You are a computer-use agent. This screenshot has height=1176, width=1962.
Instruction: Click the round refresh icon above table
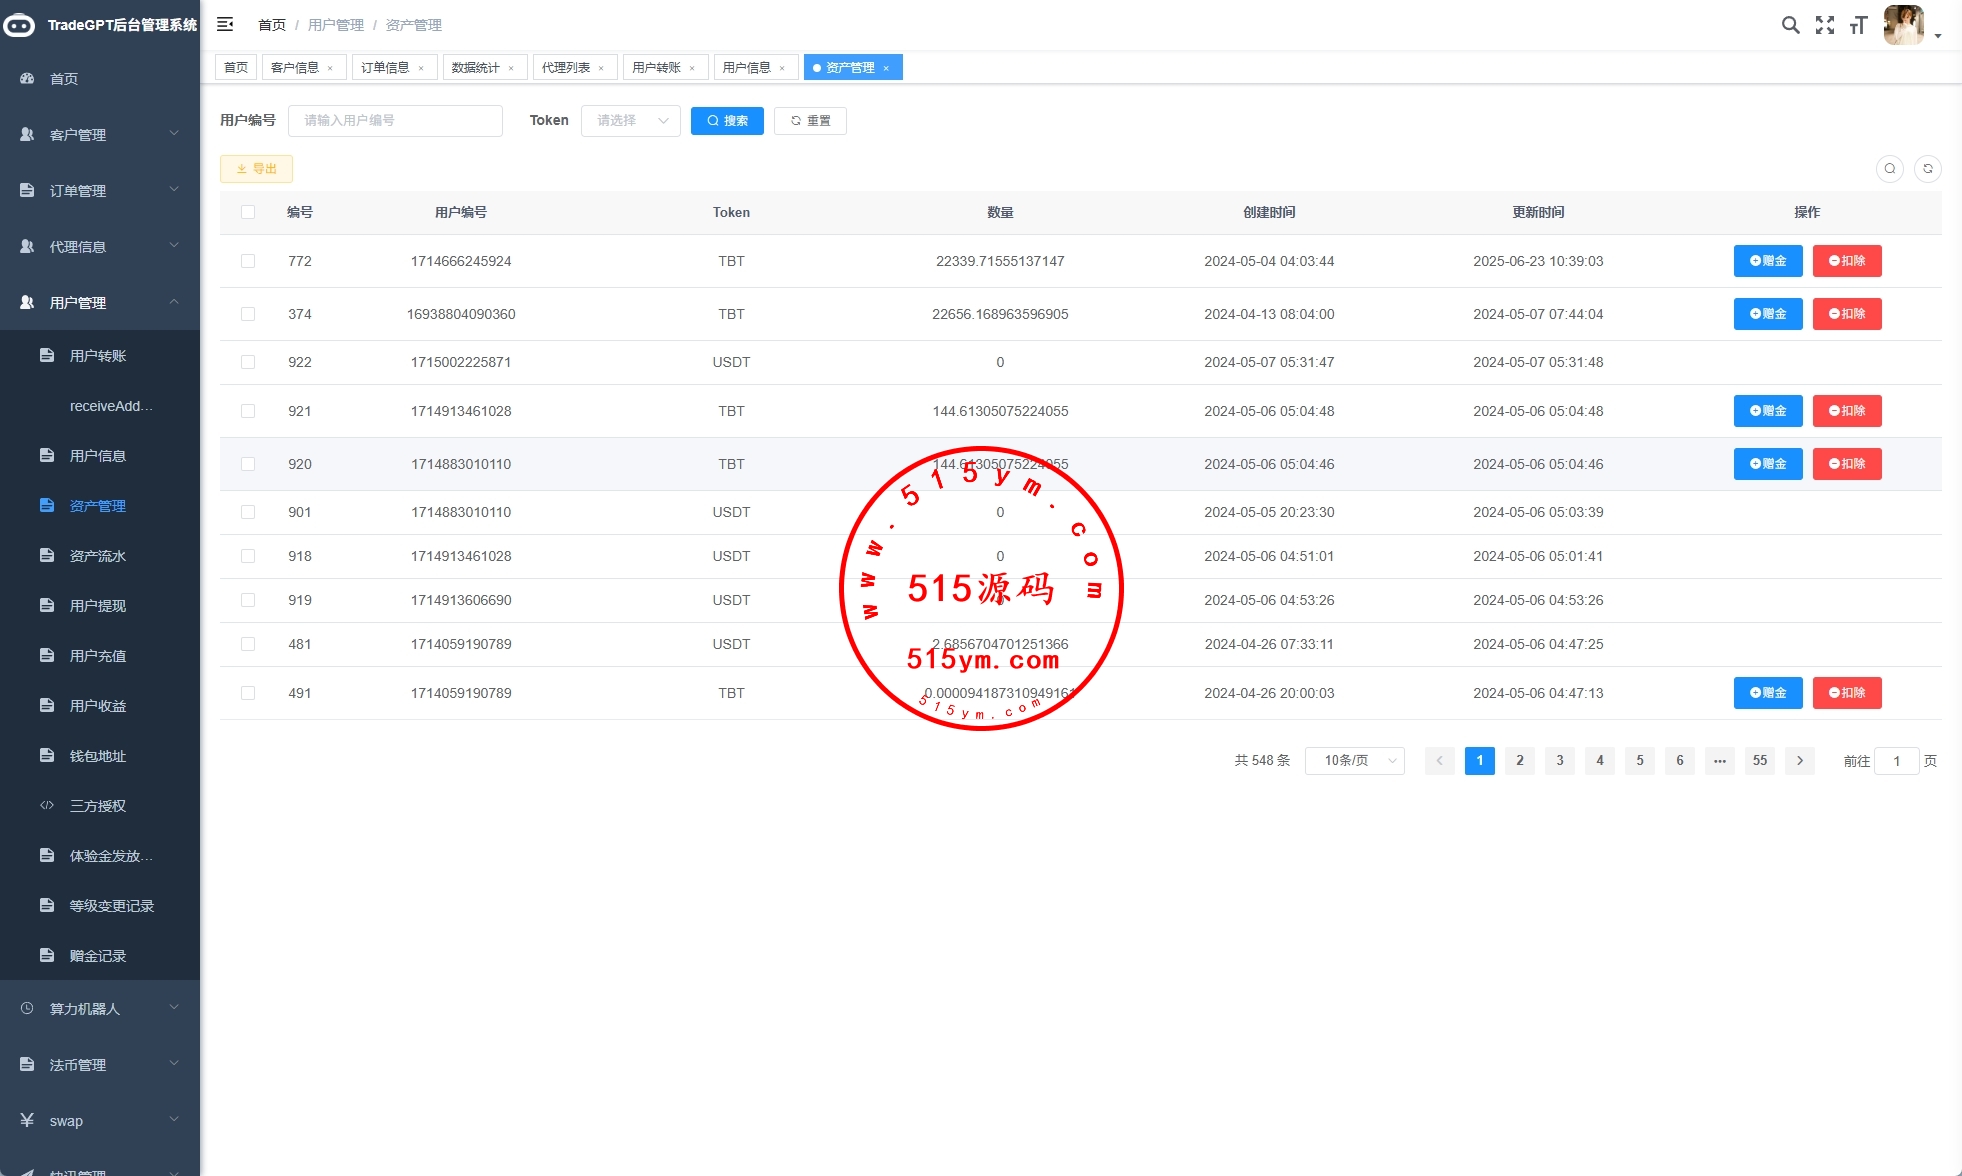pos(1927,169)
